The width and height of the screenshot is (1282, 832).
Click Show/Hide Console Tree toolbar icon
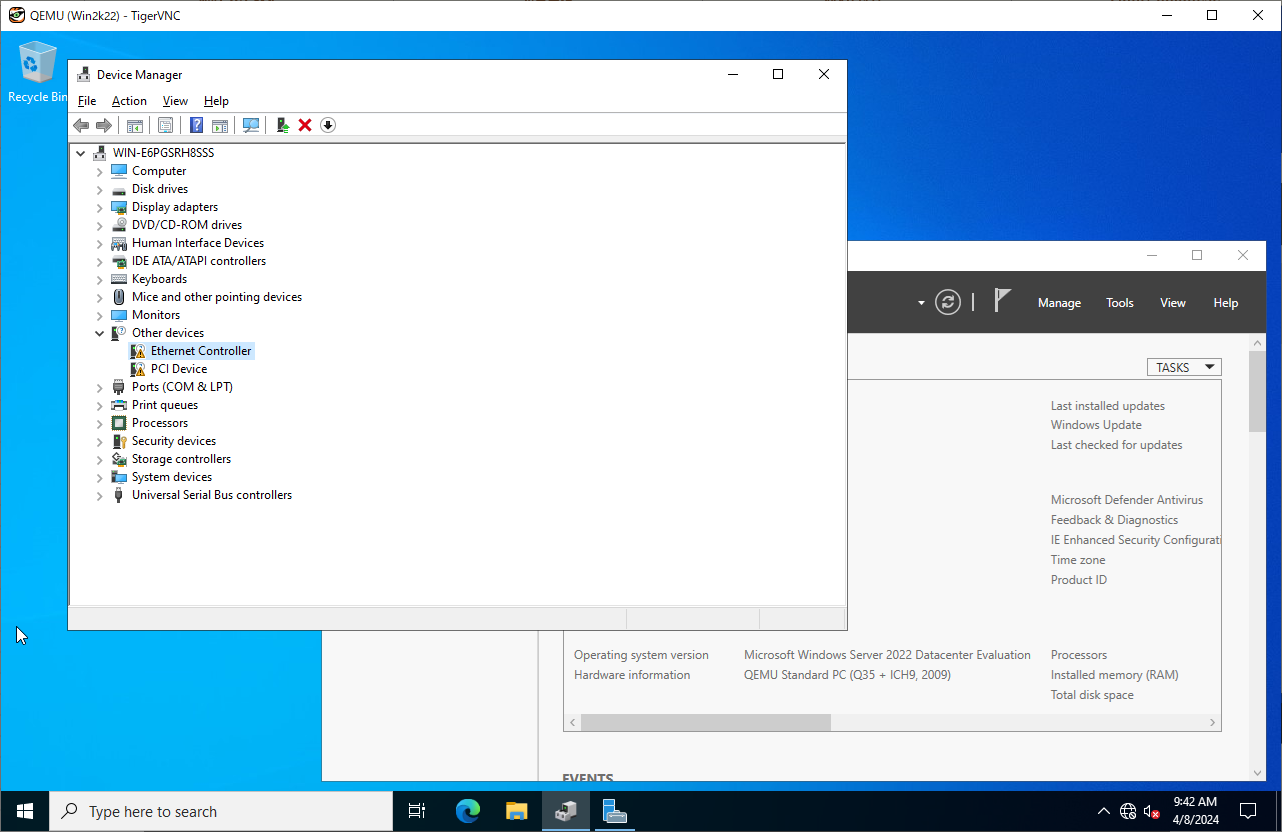click(134, 125)
